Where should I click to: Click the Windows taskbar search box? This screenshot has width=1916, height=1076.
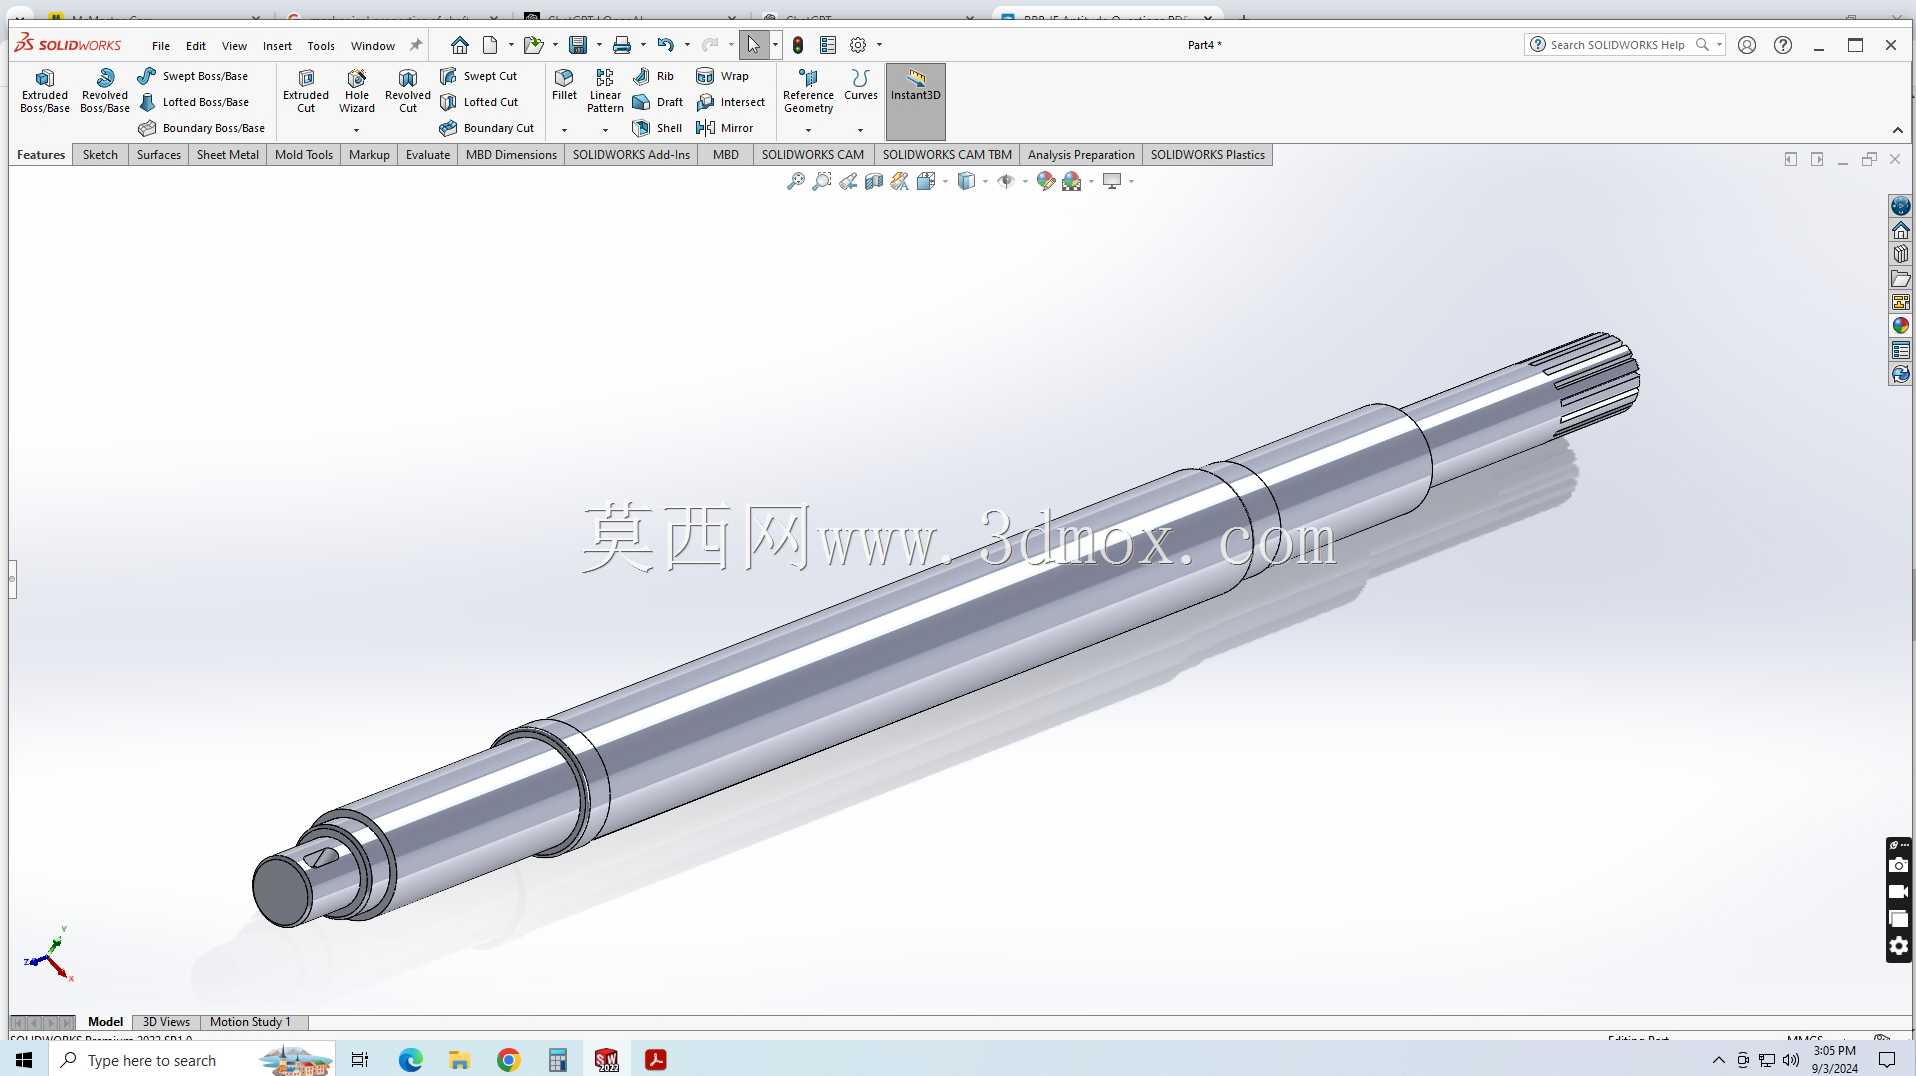coord(192,1060)
